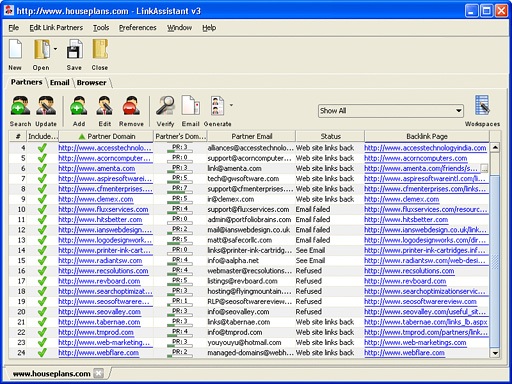512x384 pixels.
Task: Toggle include checkmark for row 24
Action: (42, 353)
